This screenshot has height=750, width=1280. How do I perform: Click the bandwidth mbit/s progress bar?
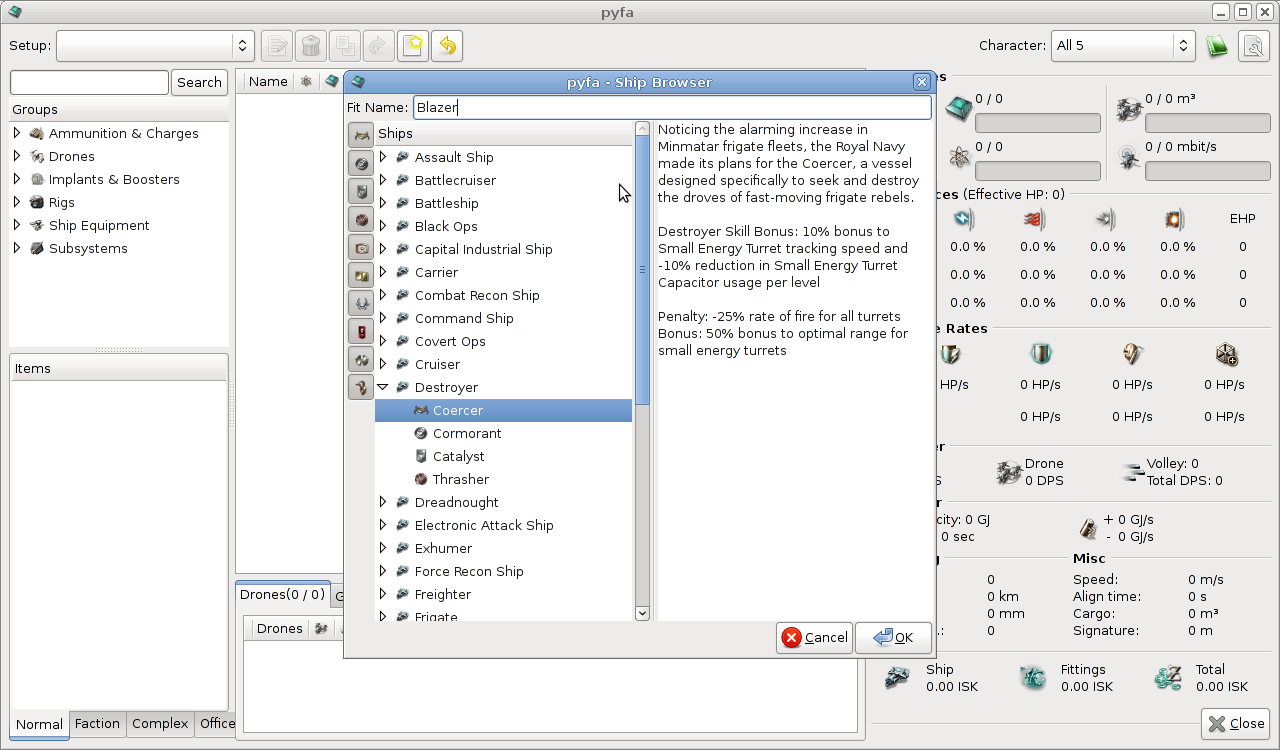pos(1207,171)
